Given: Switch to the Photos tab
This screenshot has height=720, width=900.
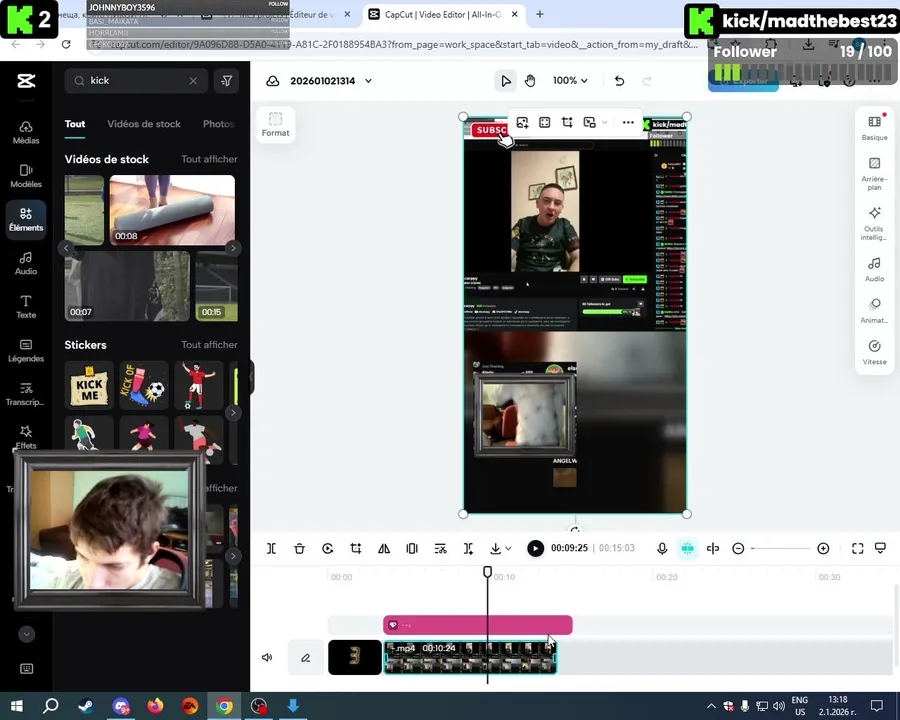Looking at the screenshot, I should click(x=219, y=124).
